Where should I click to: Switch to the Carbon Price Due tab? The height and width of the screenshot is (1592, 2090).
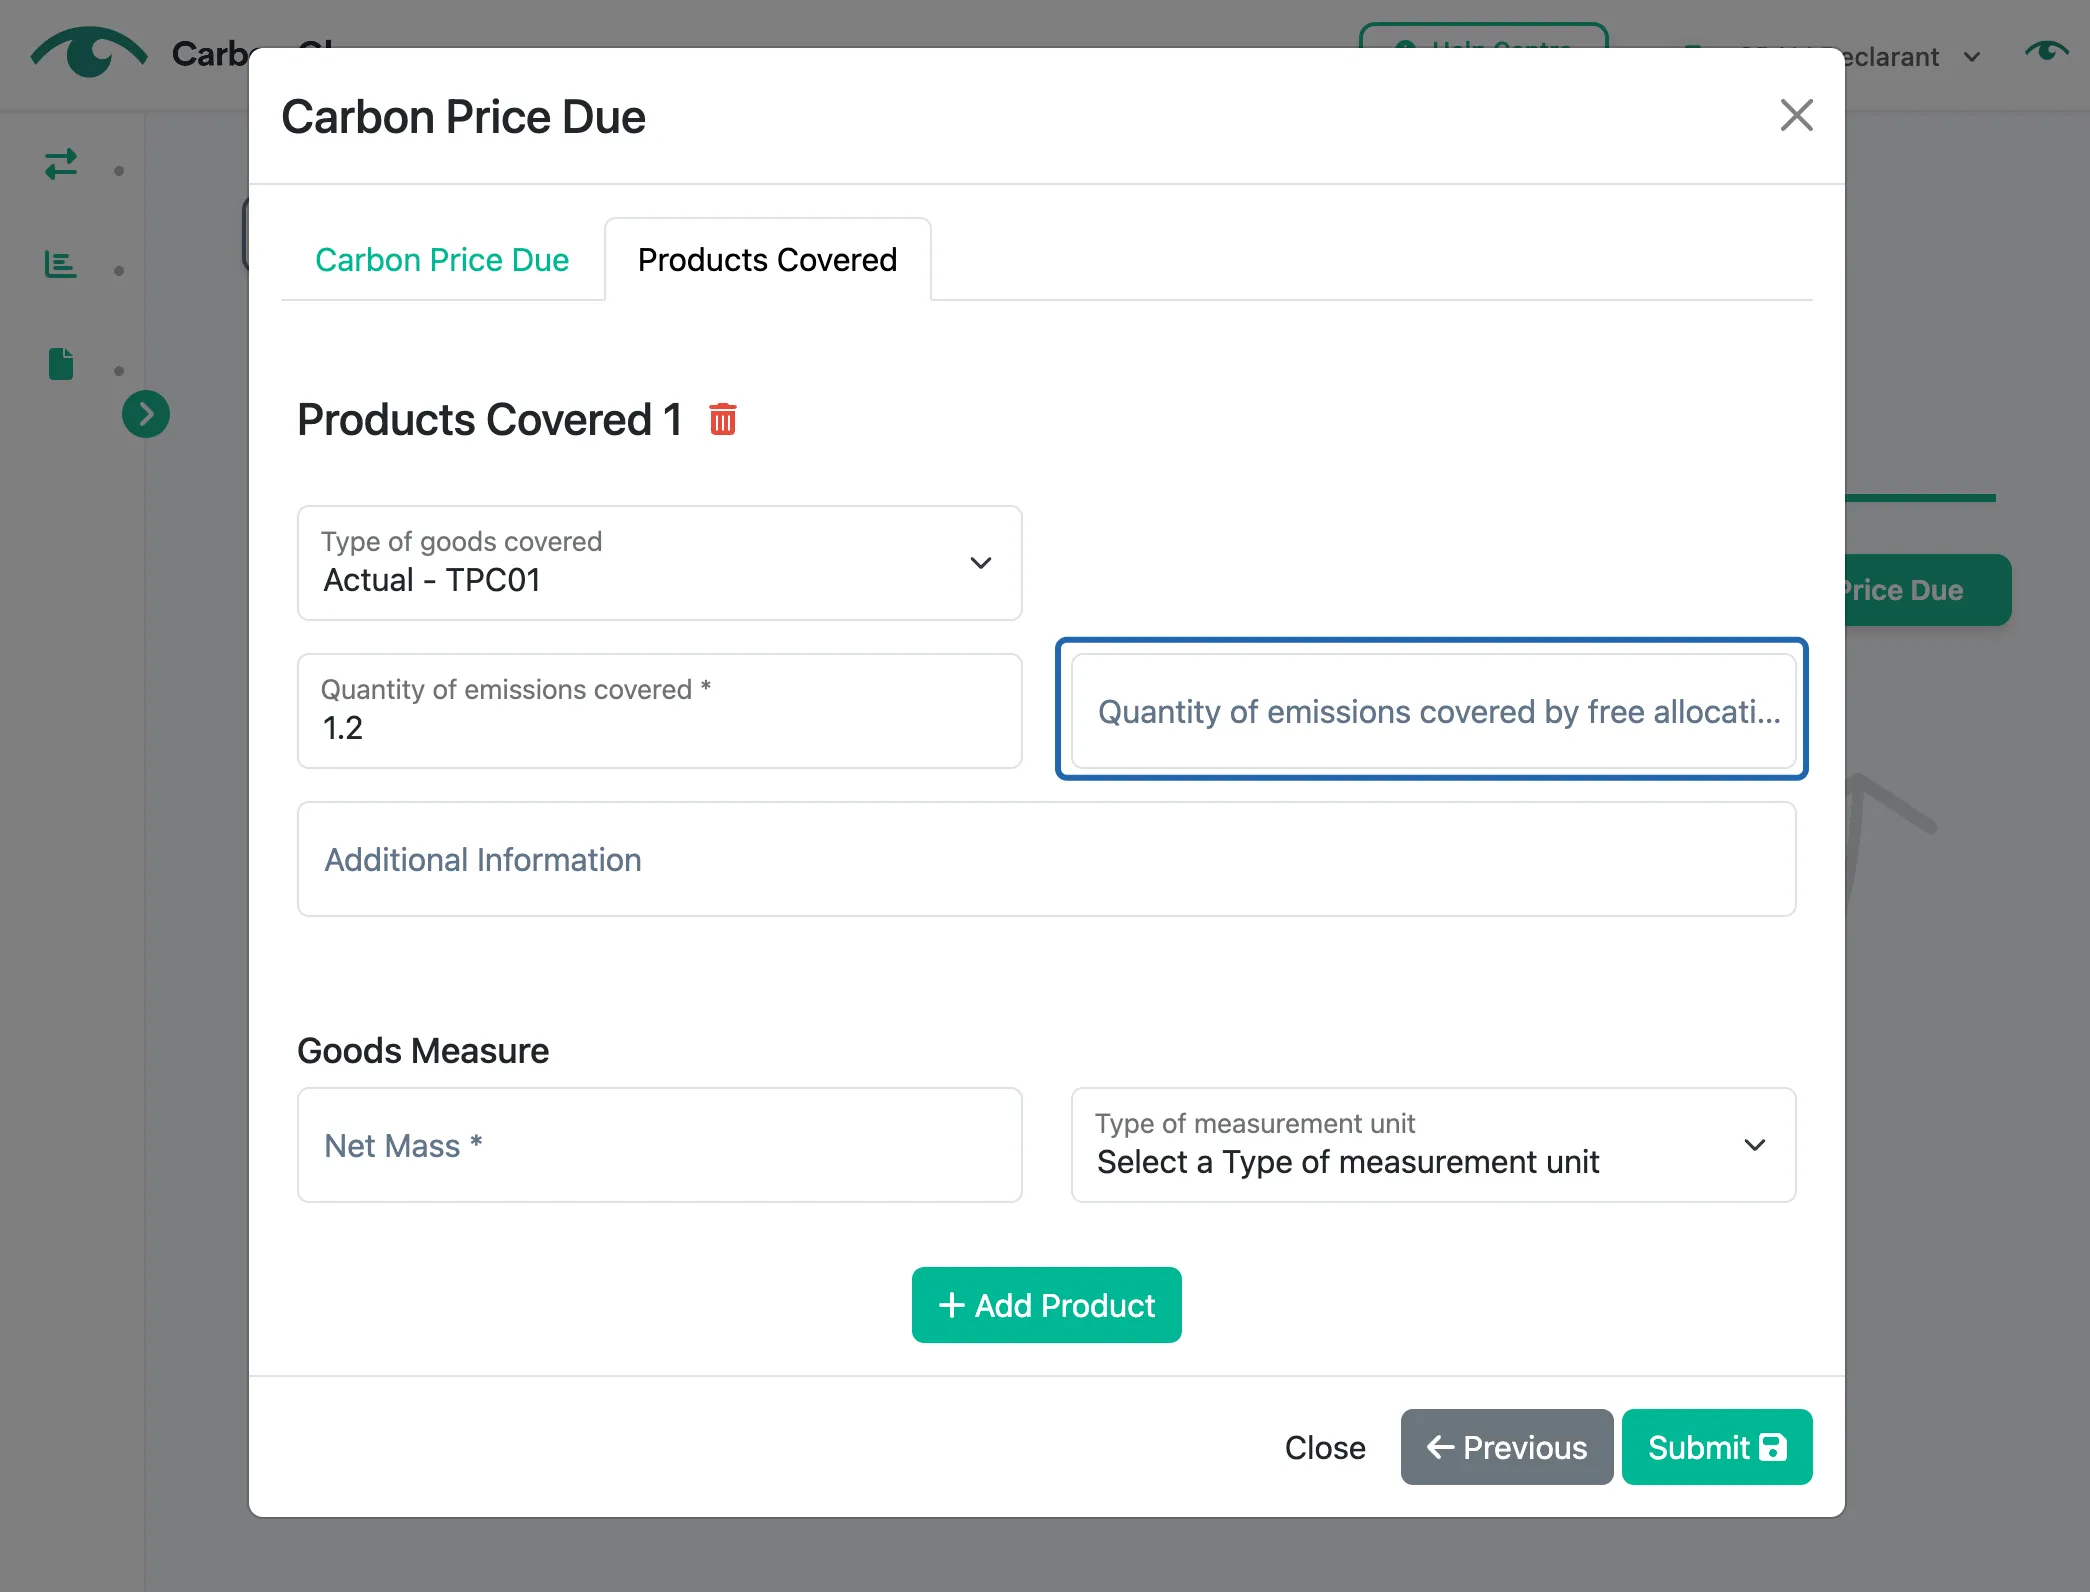[x=442, y=260]
